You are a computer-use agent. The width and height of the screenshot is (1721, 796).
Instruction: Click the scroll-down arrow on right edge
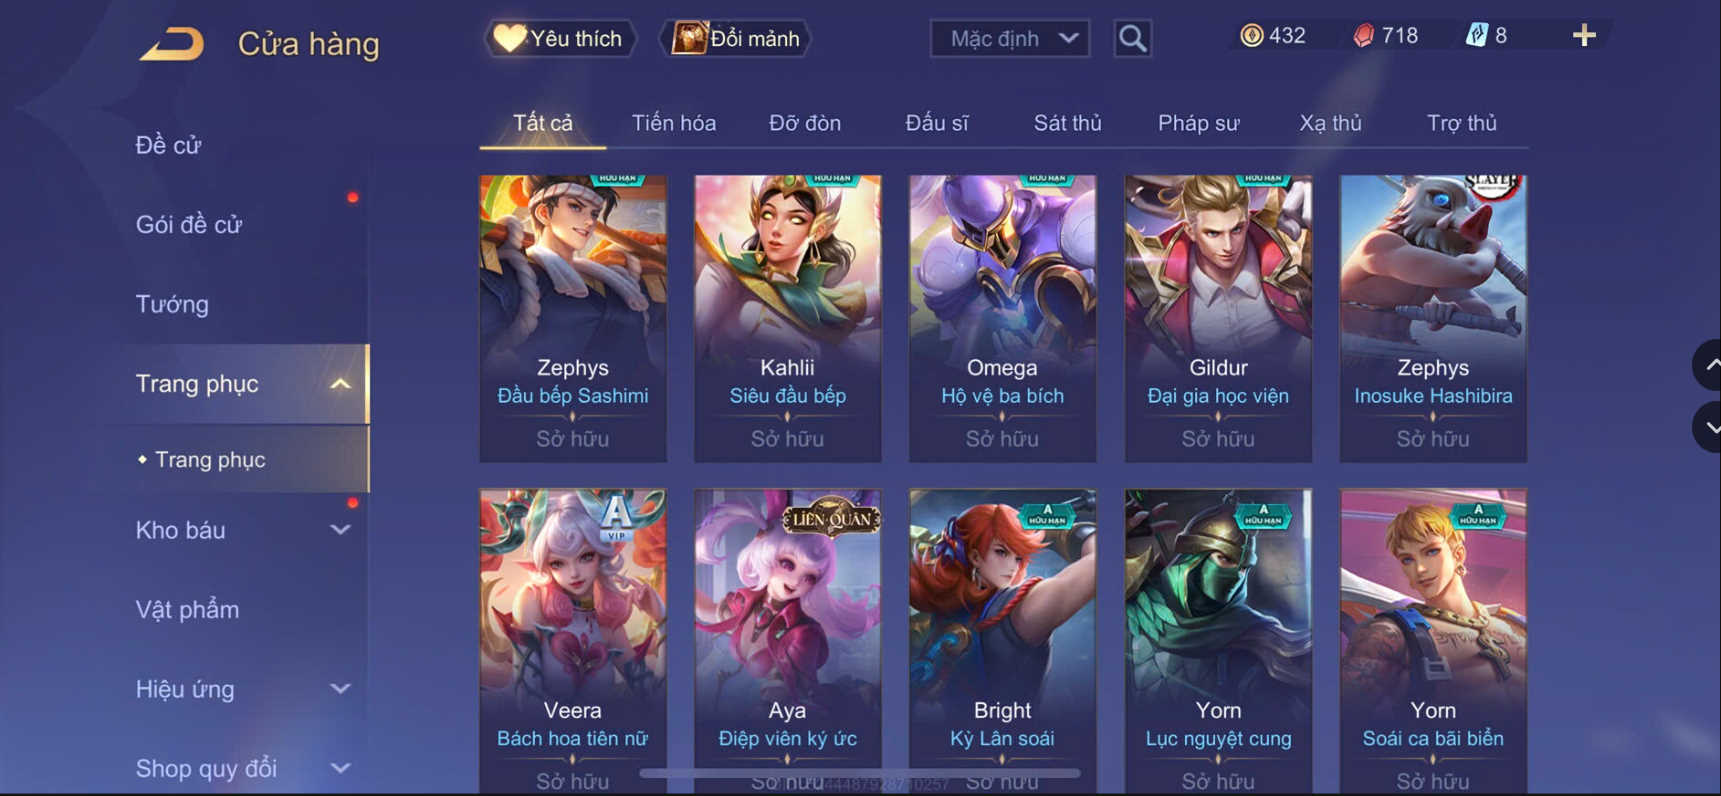1708,427
